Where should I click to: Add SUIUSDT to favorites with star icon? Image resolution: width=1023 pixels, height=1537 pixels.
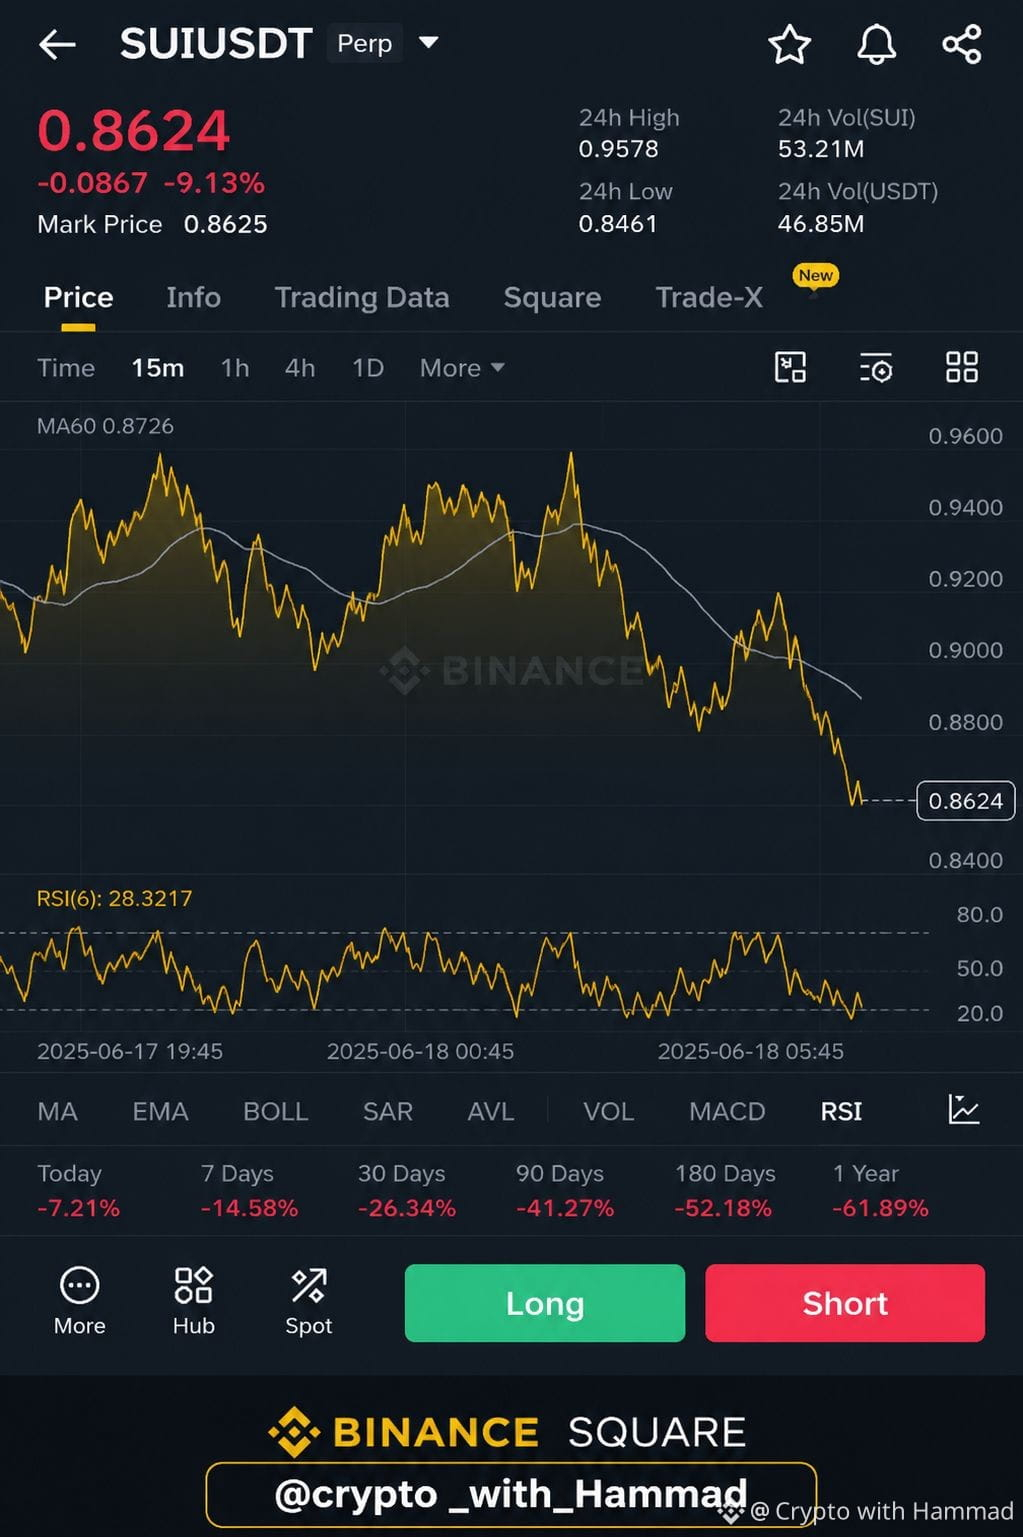(789, 44)
